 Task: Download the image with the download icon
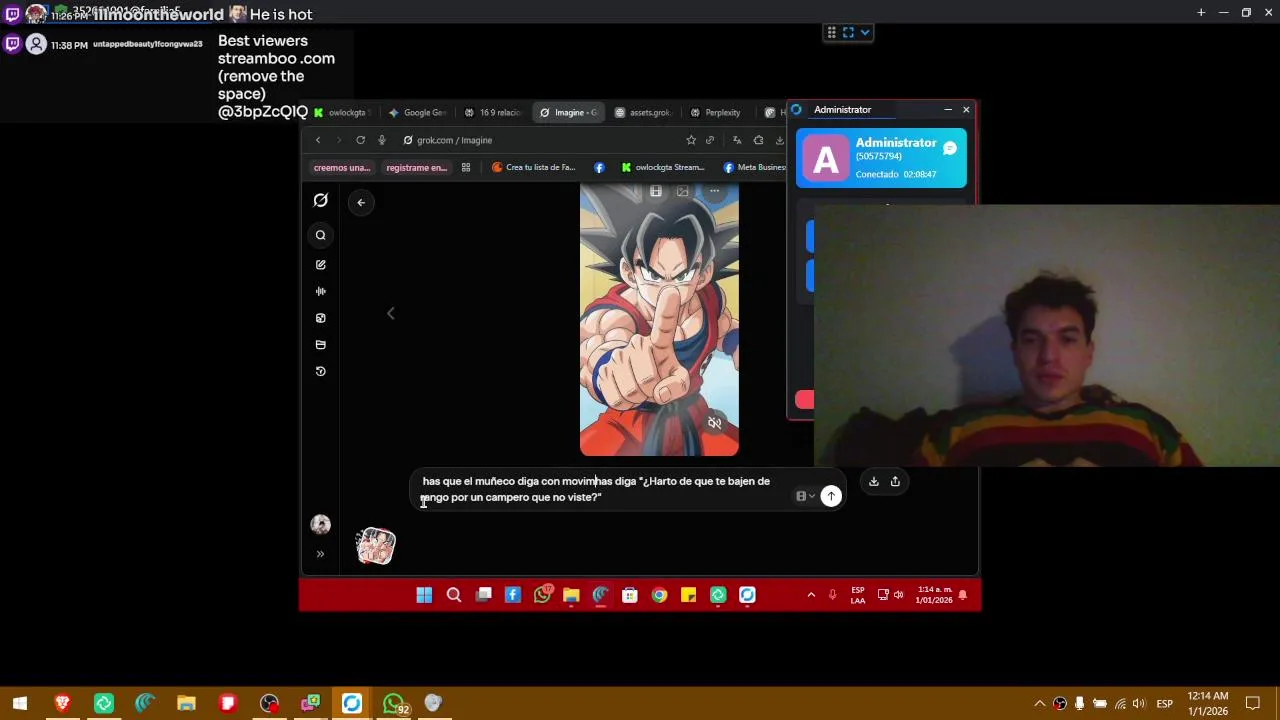point(874,482)
